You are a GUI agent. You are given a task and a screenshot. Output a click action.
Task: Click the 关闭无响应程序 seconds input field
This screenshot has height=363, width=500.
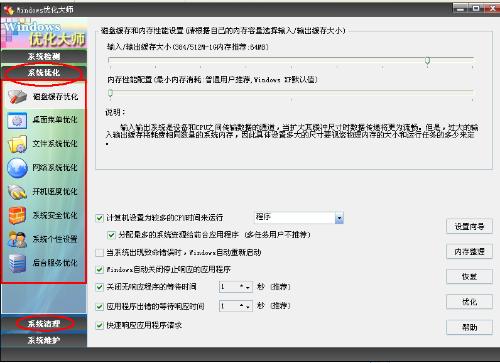coord(229,287)
